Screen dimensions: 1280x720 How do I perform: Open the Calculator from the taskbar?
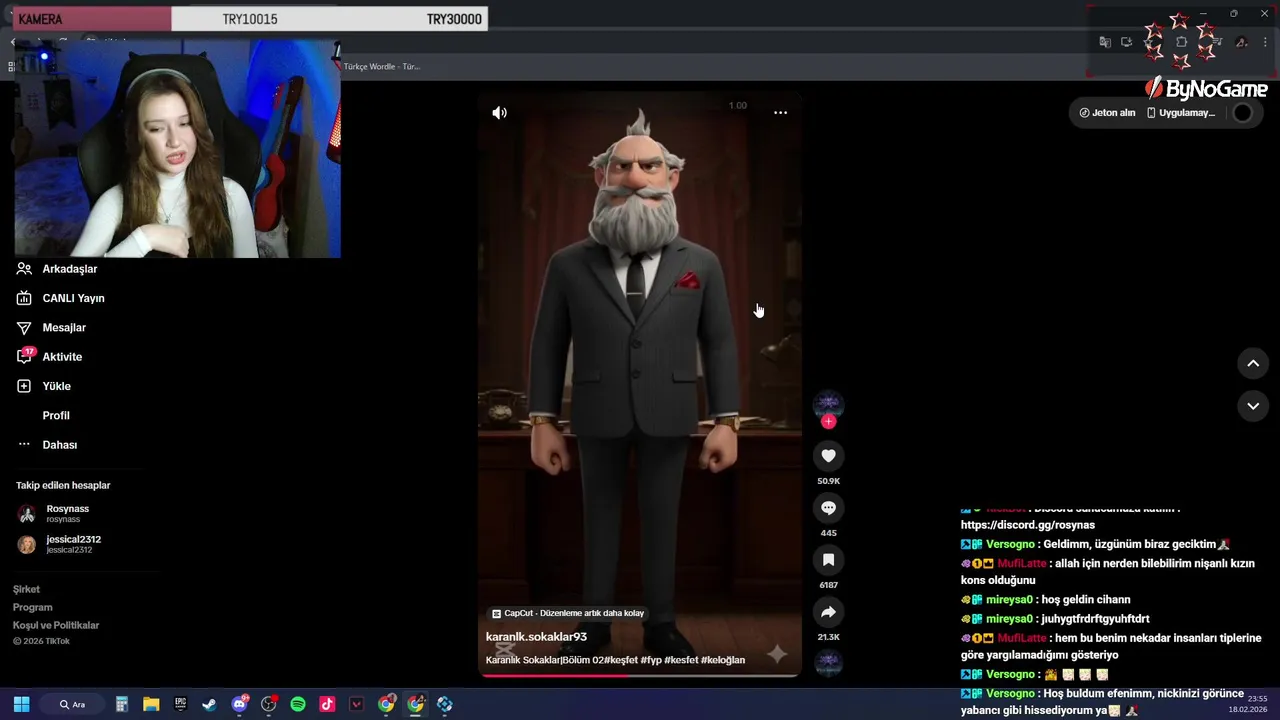tap(122, 704)
